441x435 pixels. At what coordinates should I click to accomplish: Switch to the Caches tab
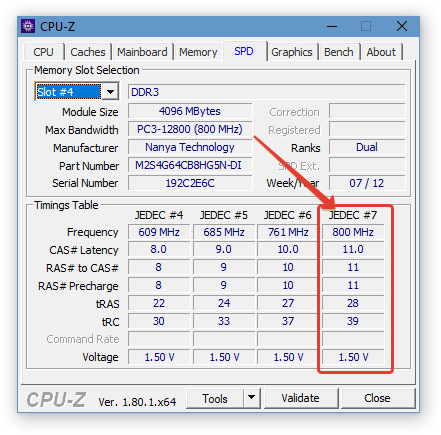click(88, 52)
